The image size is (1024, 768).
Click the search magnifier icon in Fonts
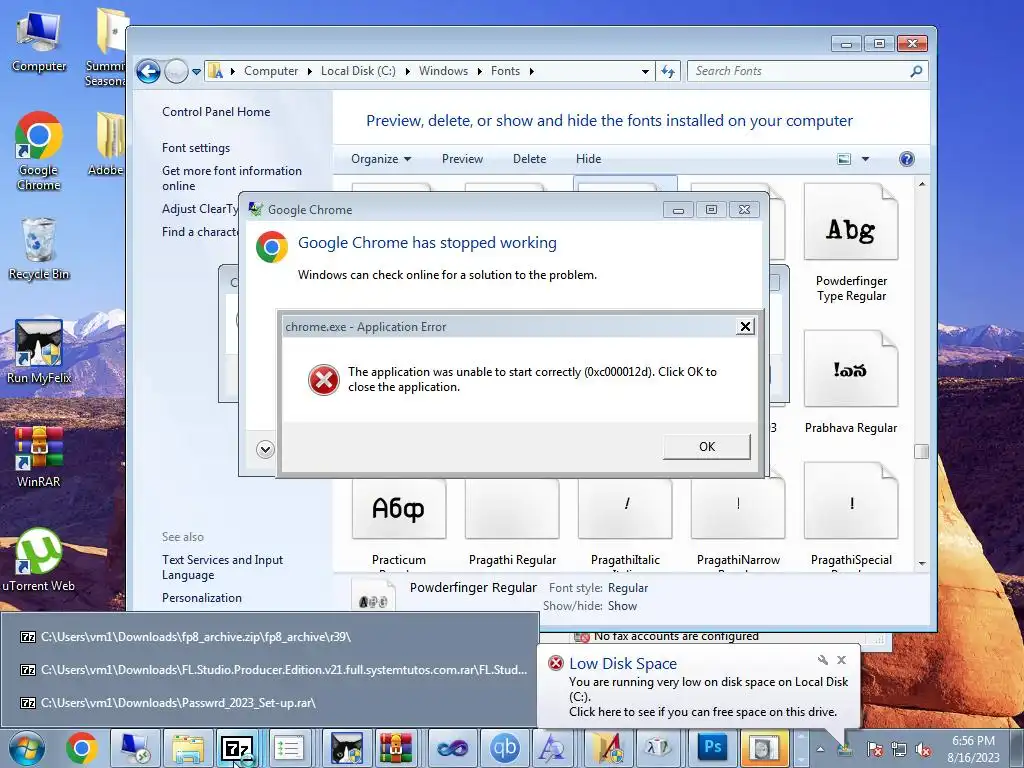point(916,71)
